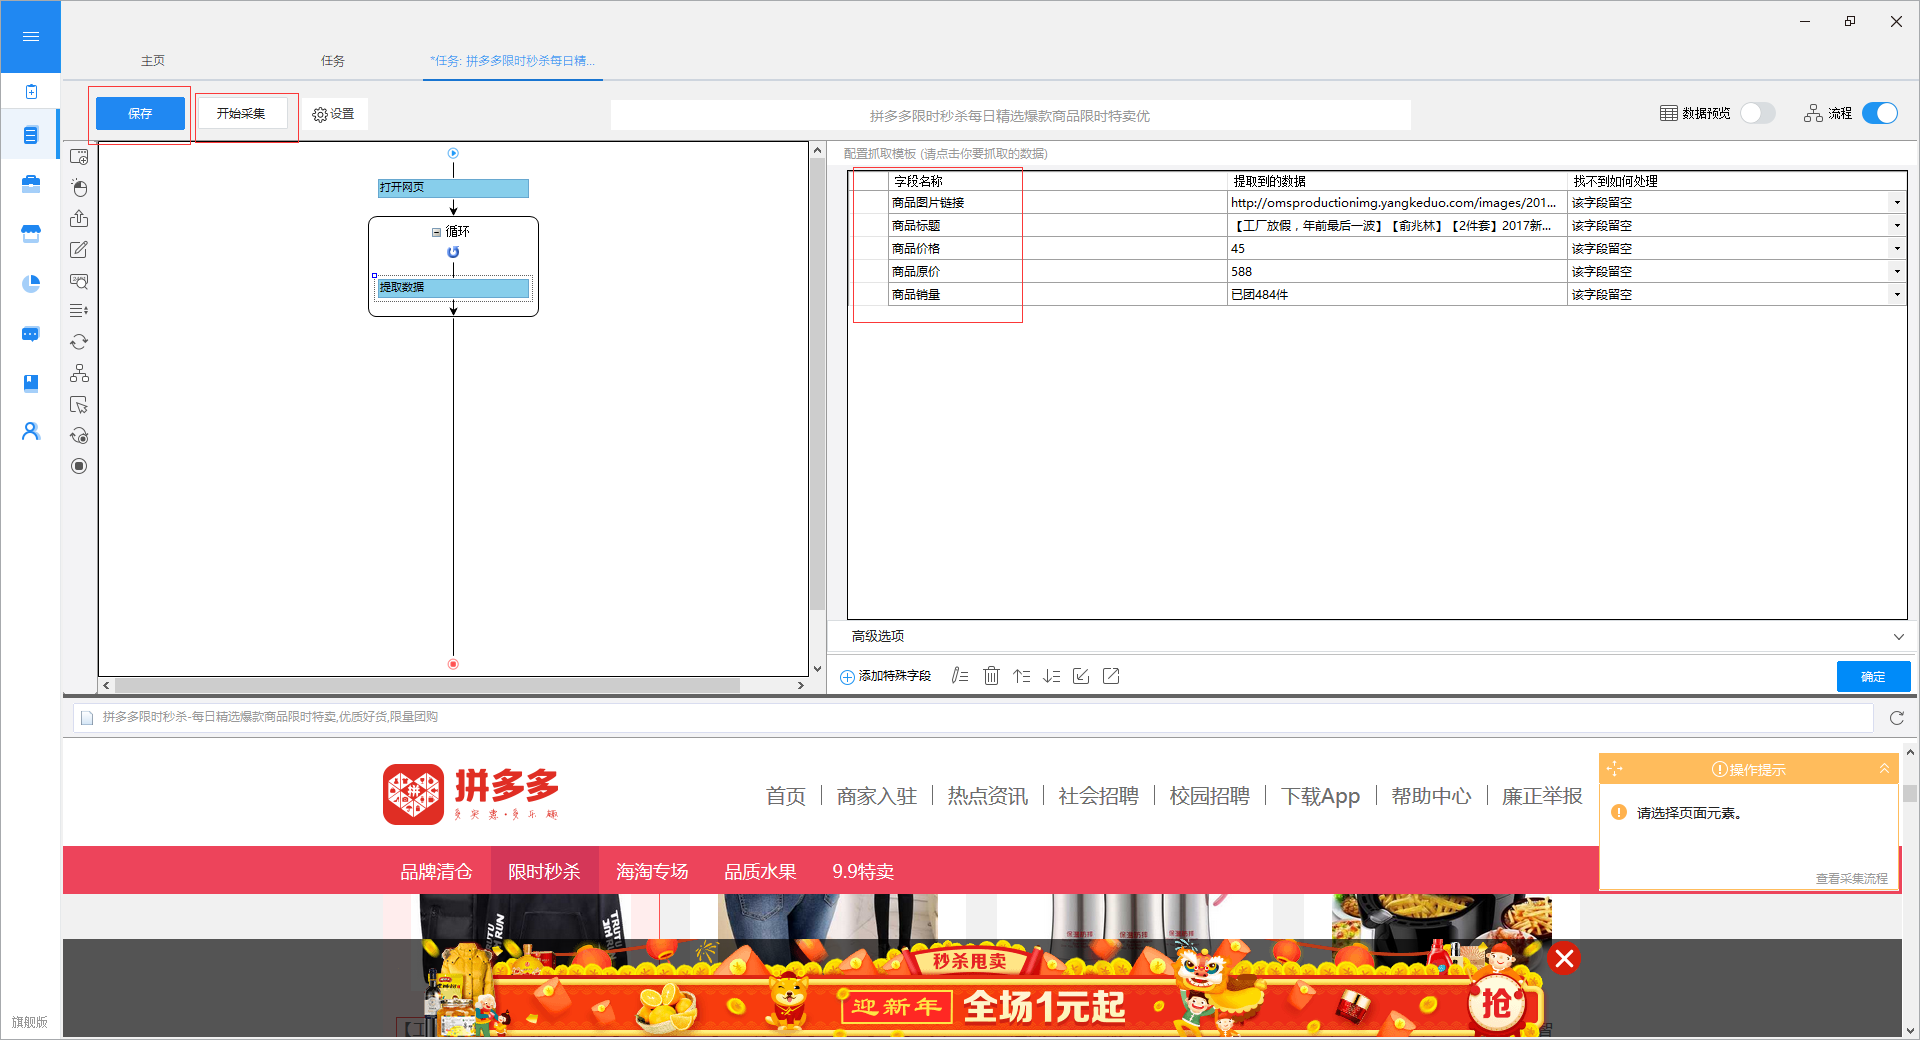Viewport: 1920px width, 1040px height.
Task: Click the export fields arrow-out icon
Action: pos(1111,676)
